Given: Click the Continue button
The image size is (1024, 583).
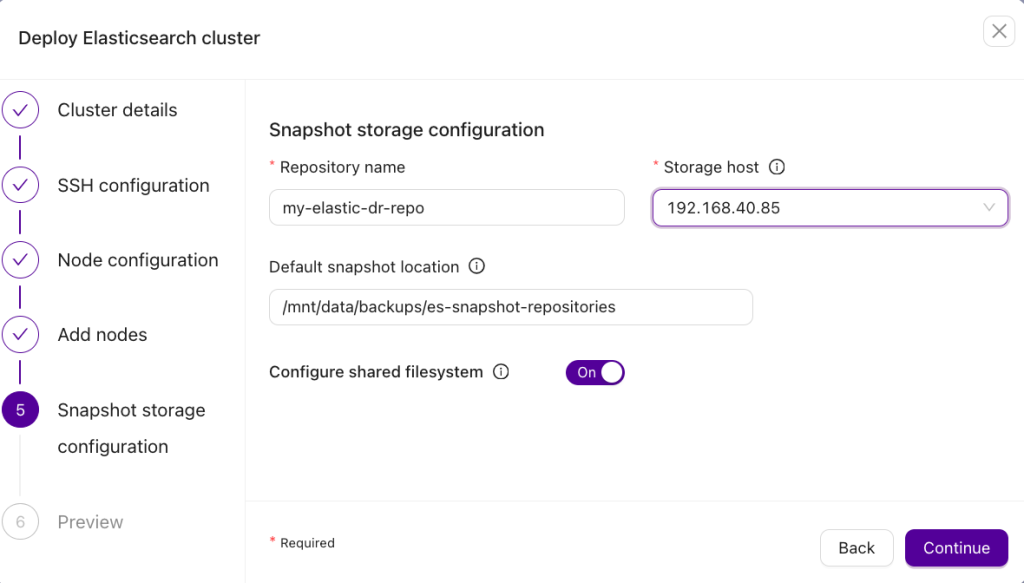Looking at the screenshot, I should (956, 548).
